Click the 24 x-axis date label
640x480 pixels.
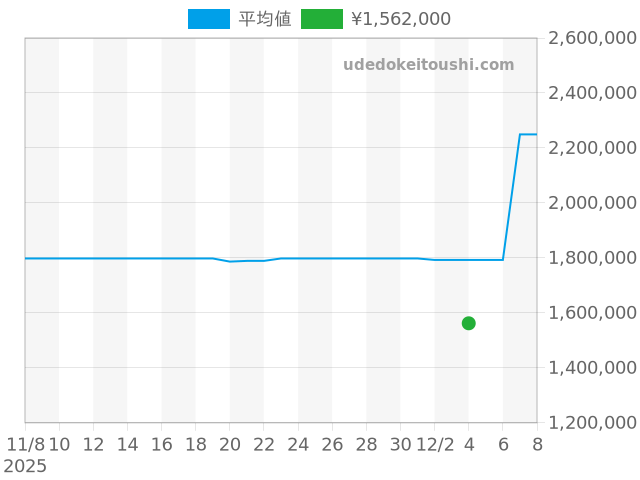tap(298, 444)
